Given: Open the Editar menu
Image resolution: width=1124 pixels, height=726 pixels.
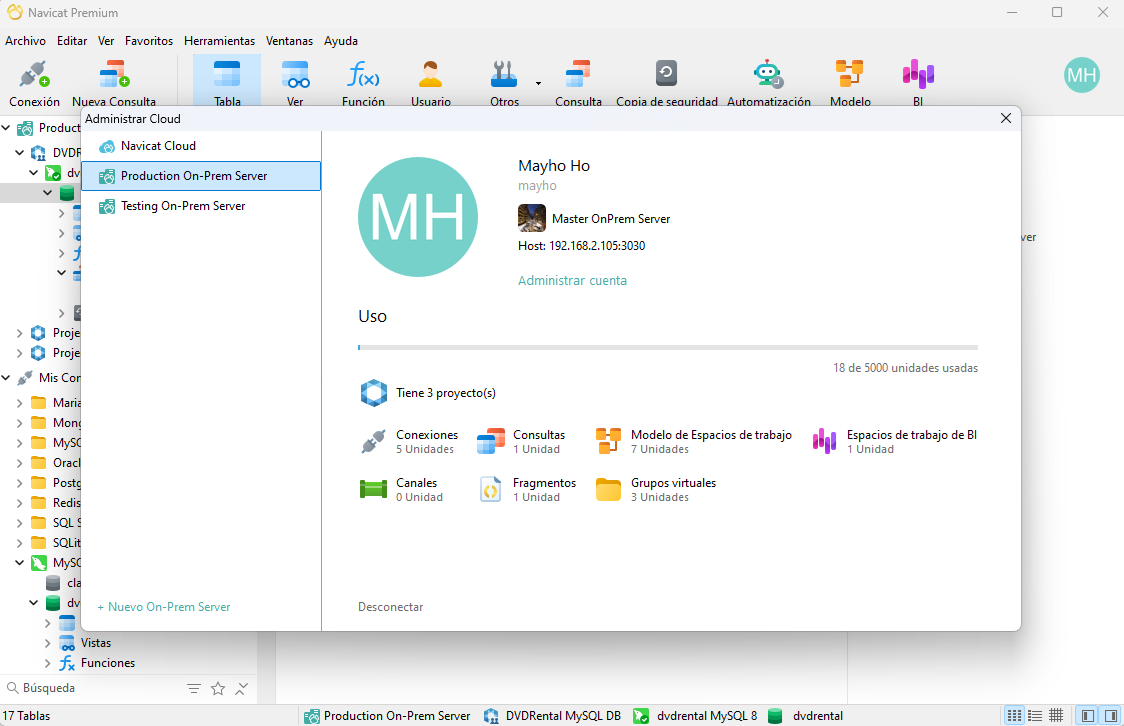Looking at the screenshot, I should pos(72,41).
